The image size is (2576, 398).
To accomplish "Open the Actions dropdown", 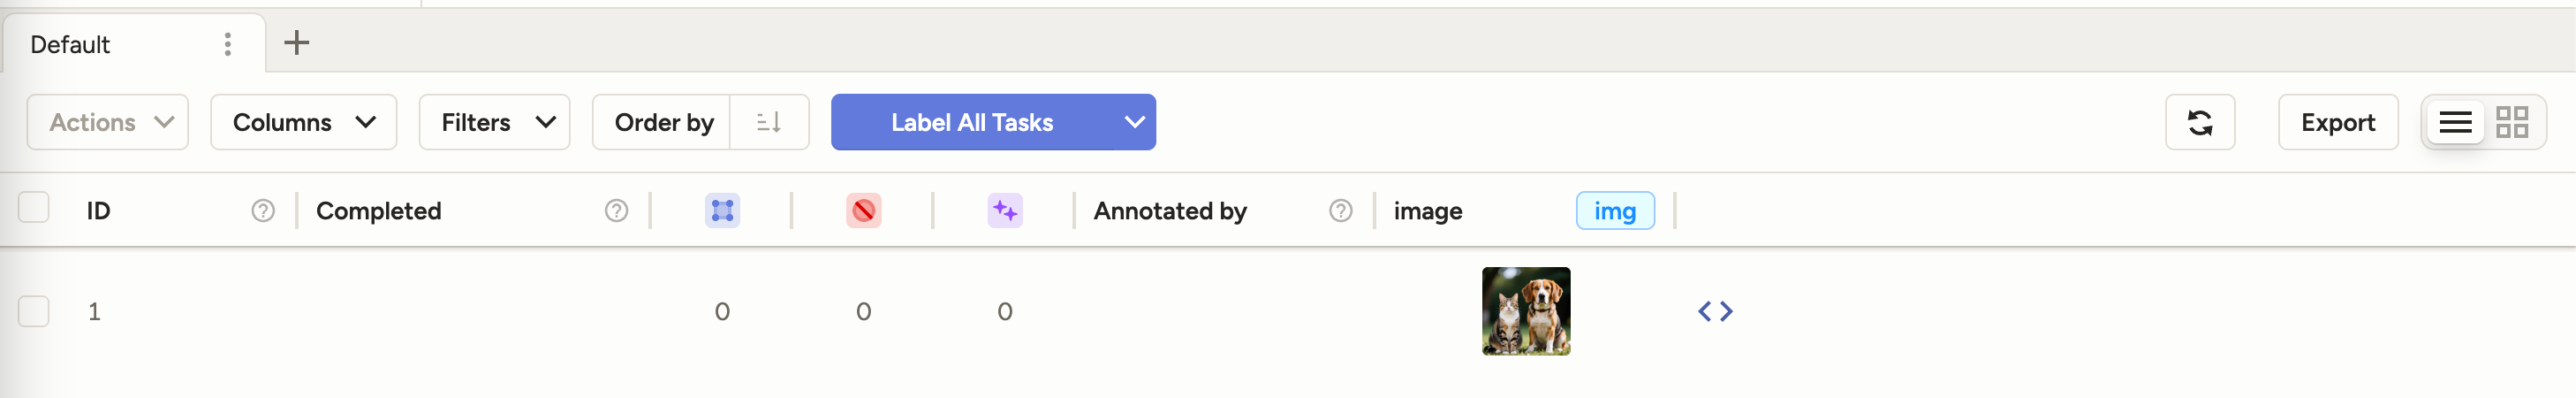I will pos(108,122).
